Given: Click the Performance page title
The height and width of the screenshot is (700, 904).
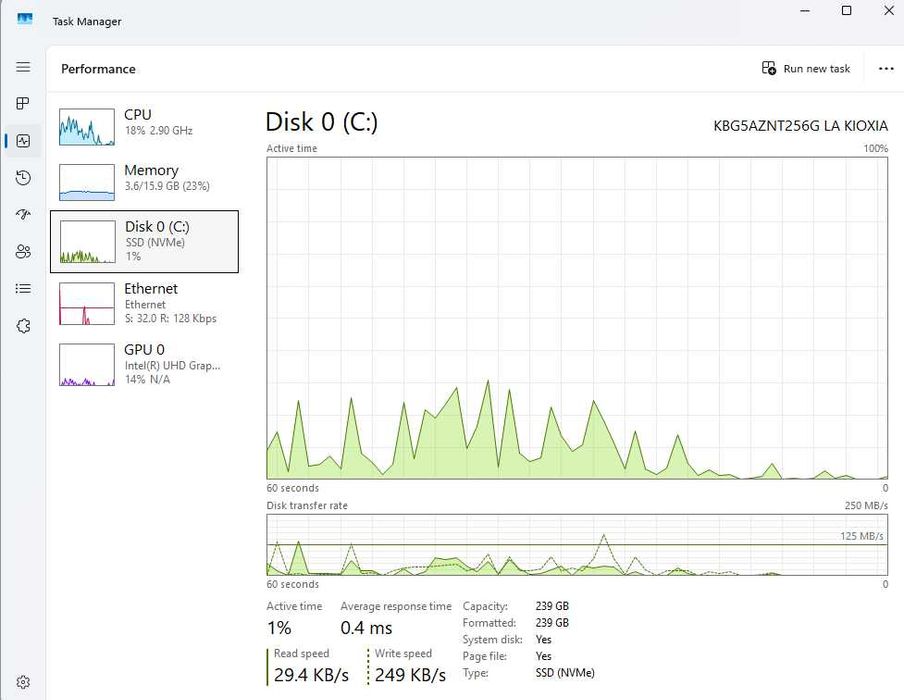Looking at the screenshot, I should [x=99, y=69].
